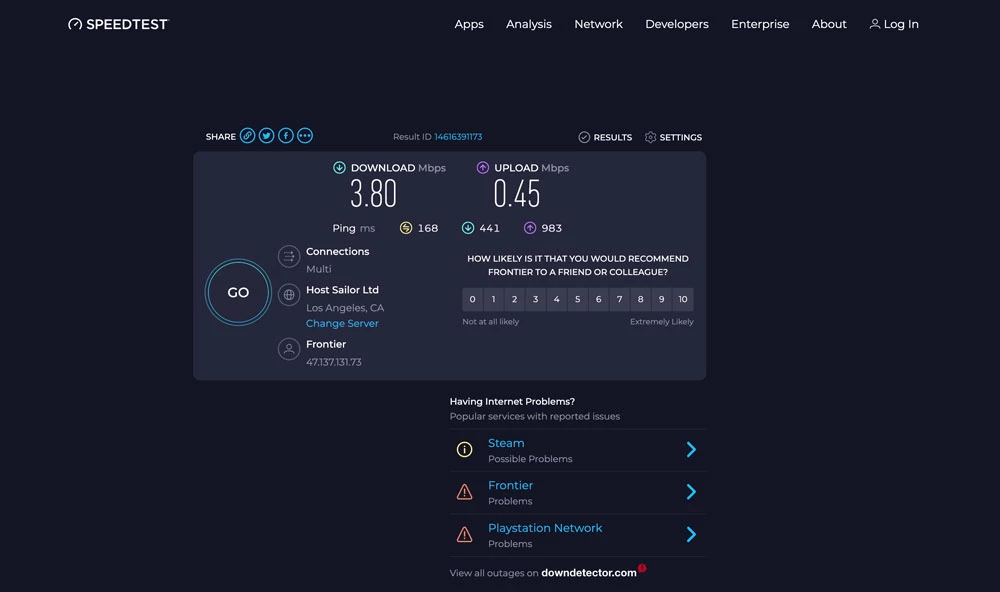The image size is (1000, 592).
Task: Click the Steam info warning icon
Action: tap(464, 450)
